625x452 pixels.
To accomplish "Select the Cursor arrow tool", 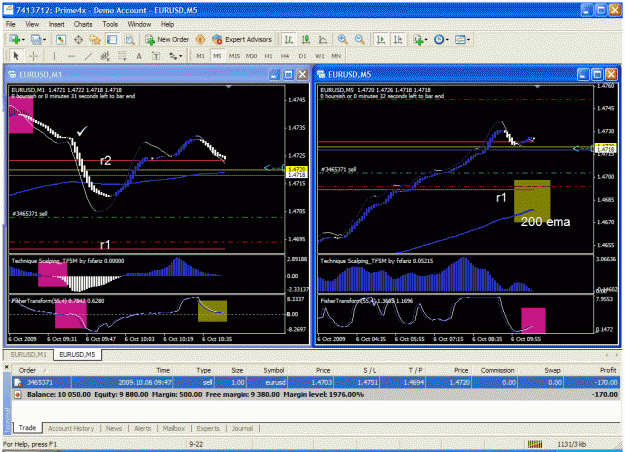I will click(x=16, y=56).
